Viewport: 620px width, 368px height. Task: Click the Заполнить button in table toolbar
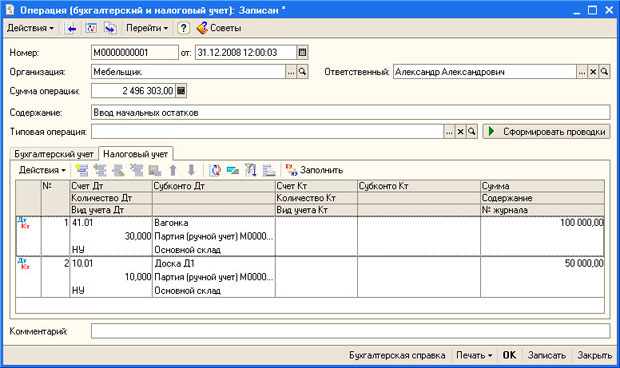314,170
